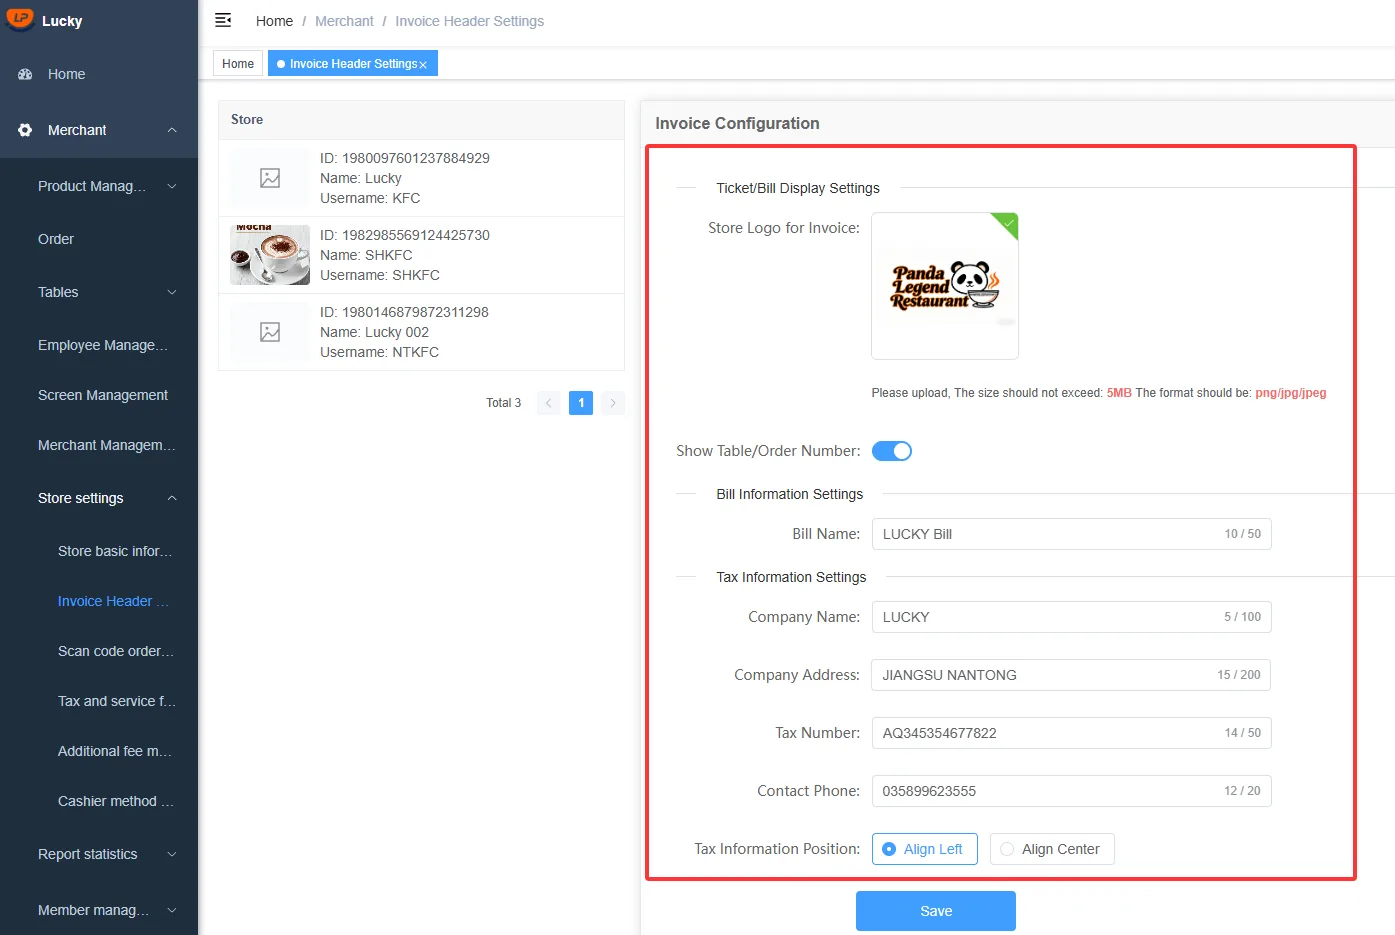Click the Tax Number input field
This screenshot has height=935, width=1395.
click(1071, 733)
